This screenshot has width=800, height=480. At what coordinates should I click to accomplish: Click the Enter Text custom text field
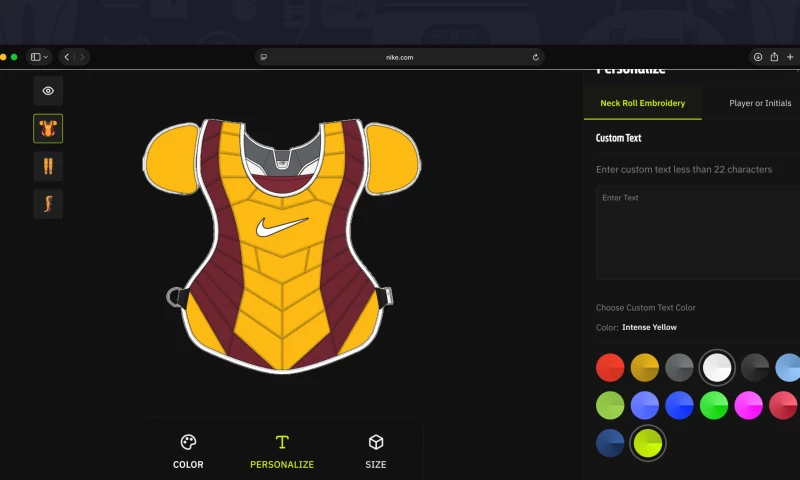[698, 233]
